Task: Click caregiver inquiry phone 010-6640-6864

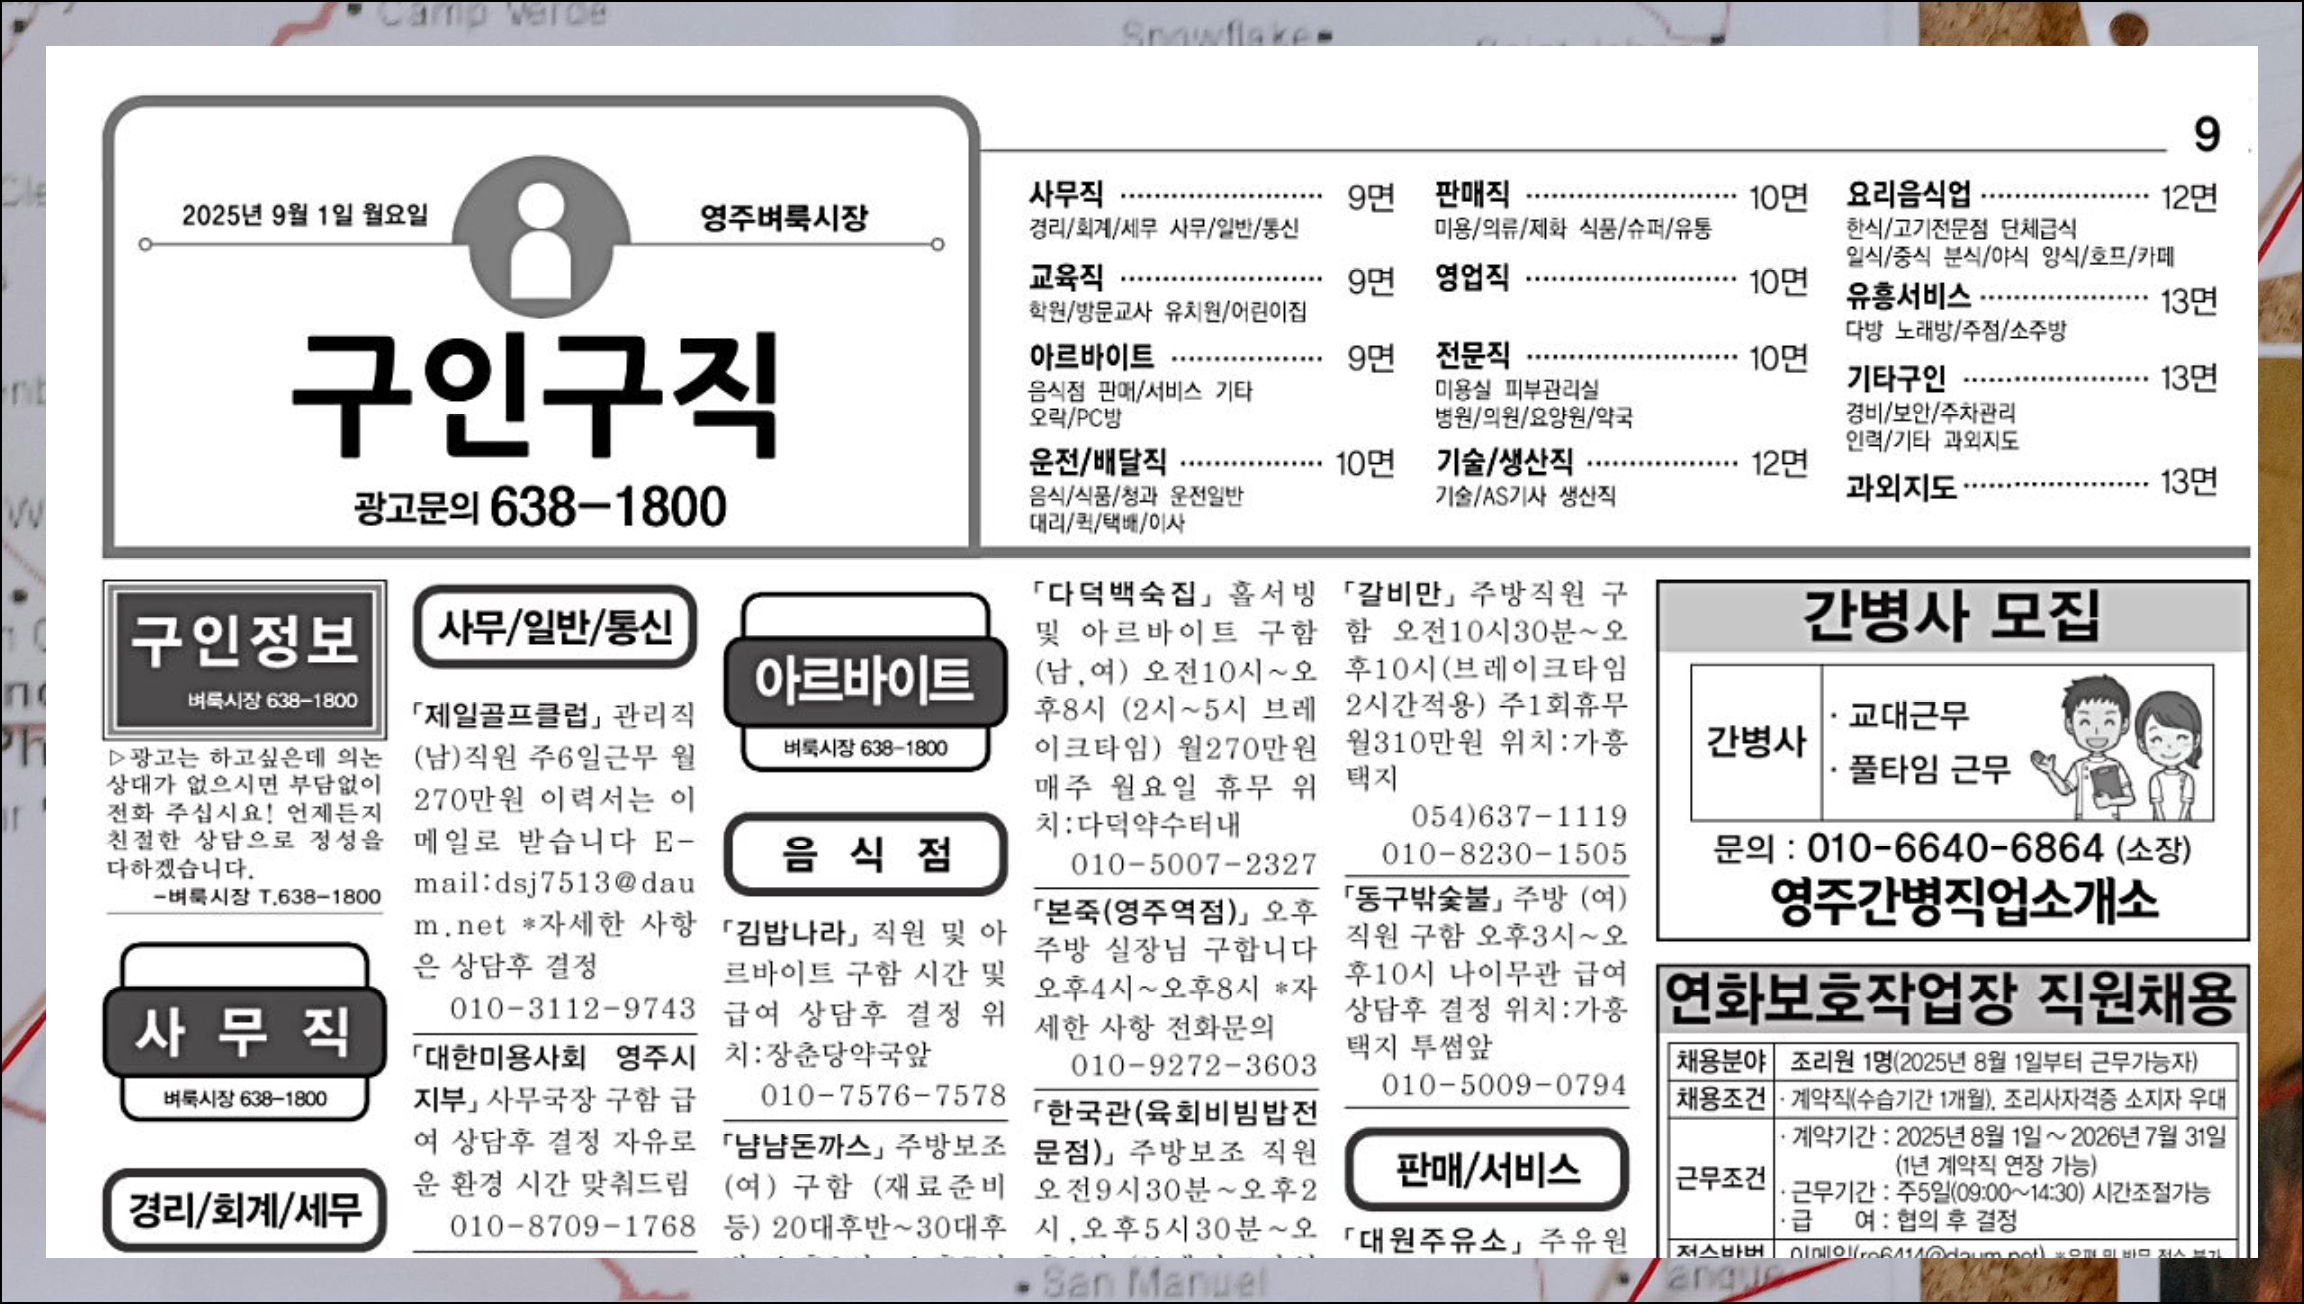Action: click(x=1955, y=849)
